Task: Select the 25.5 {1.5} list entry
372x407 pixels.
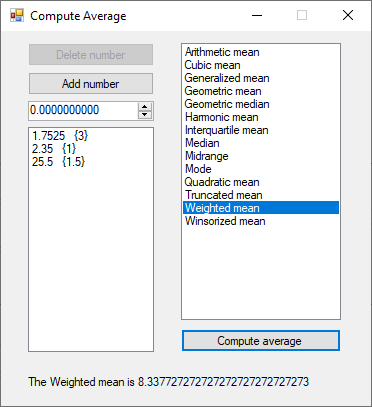Action: [x=91, y=162]
